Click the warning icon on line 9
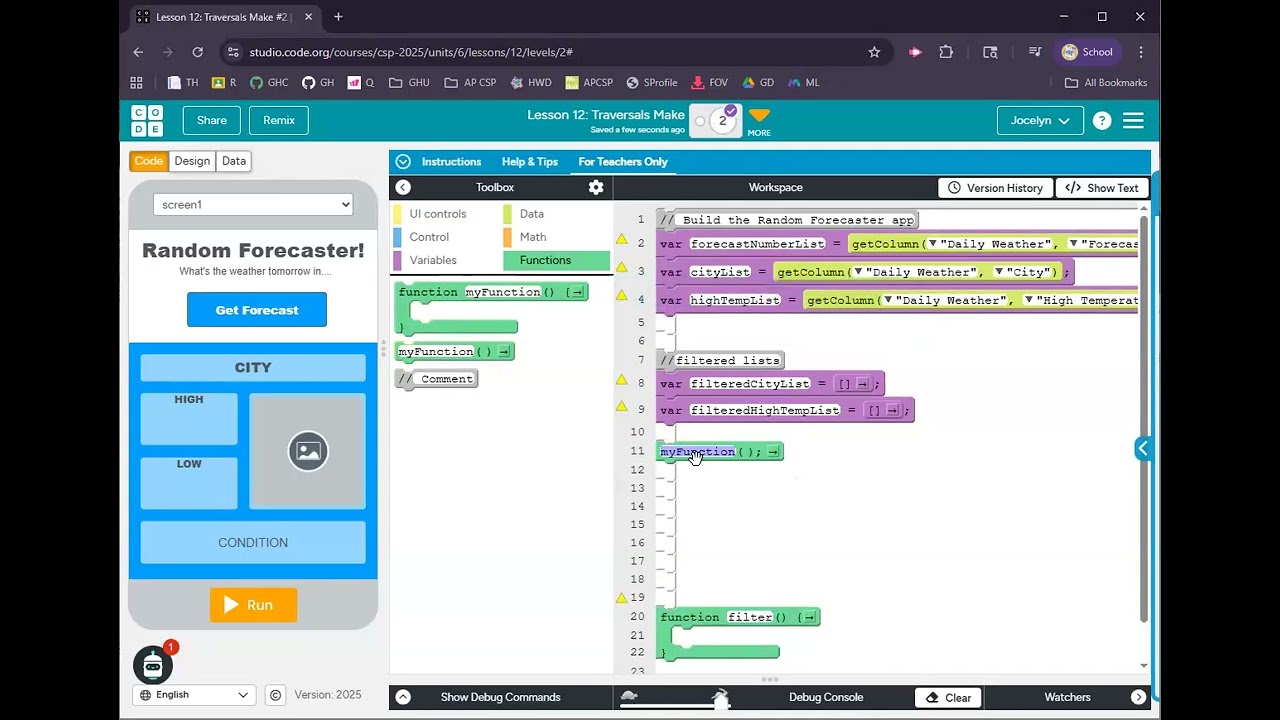This screenshot has width=1280, height=720. tap(622, 407)
